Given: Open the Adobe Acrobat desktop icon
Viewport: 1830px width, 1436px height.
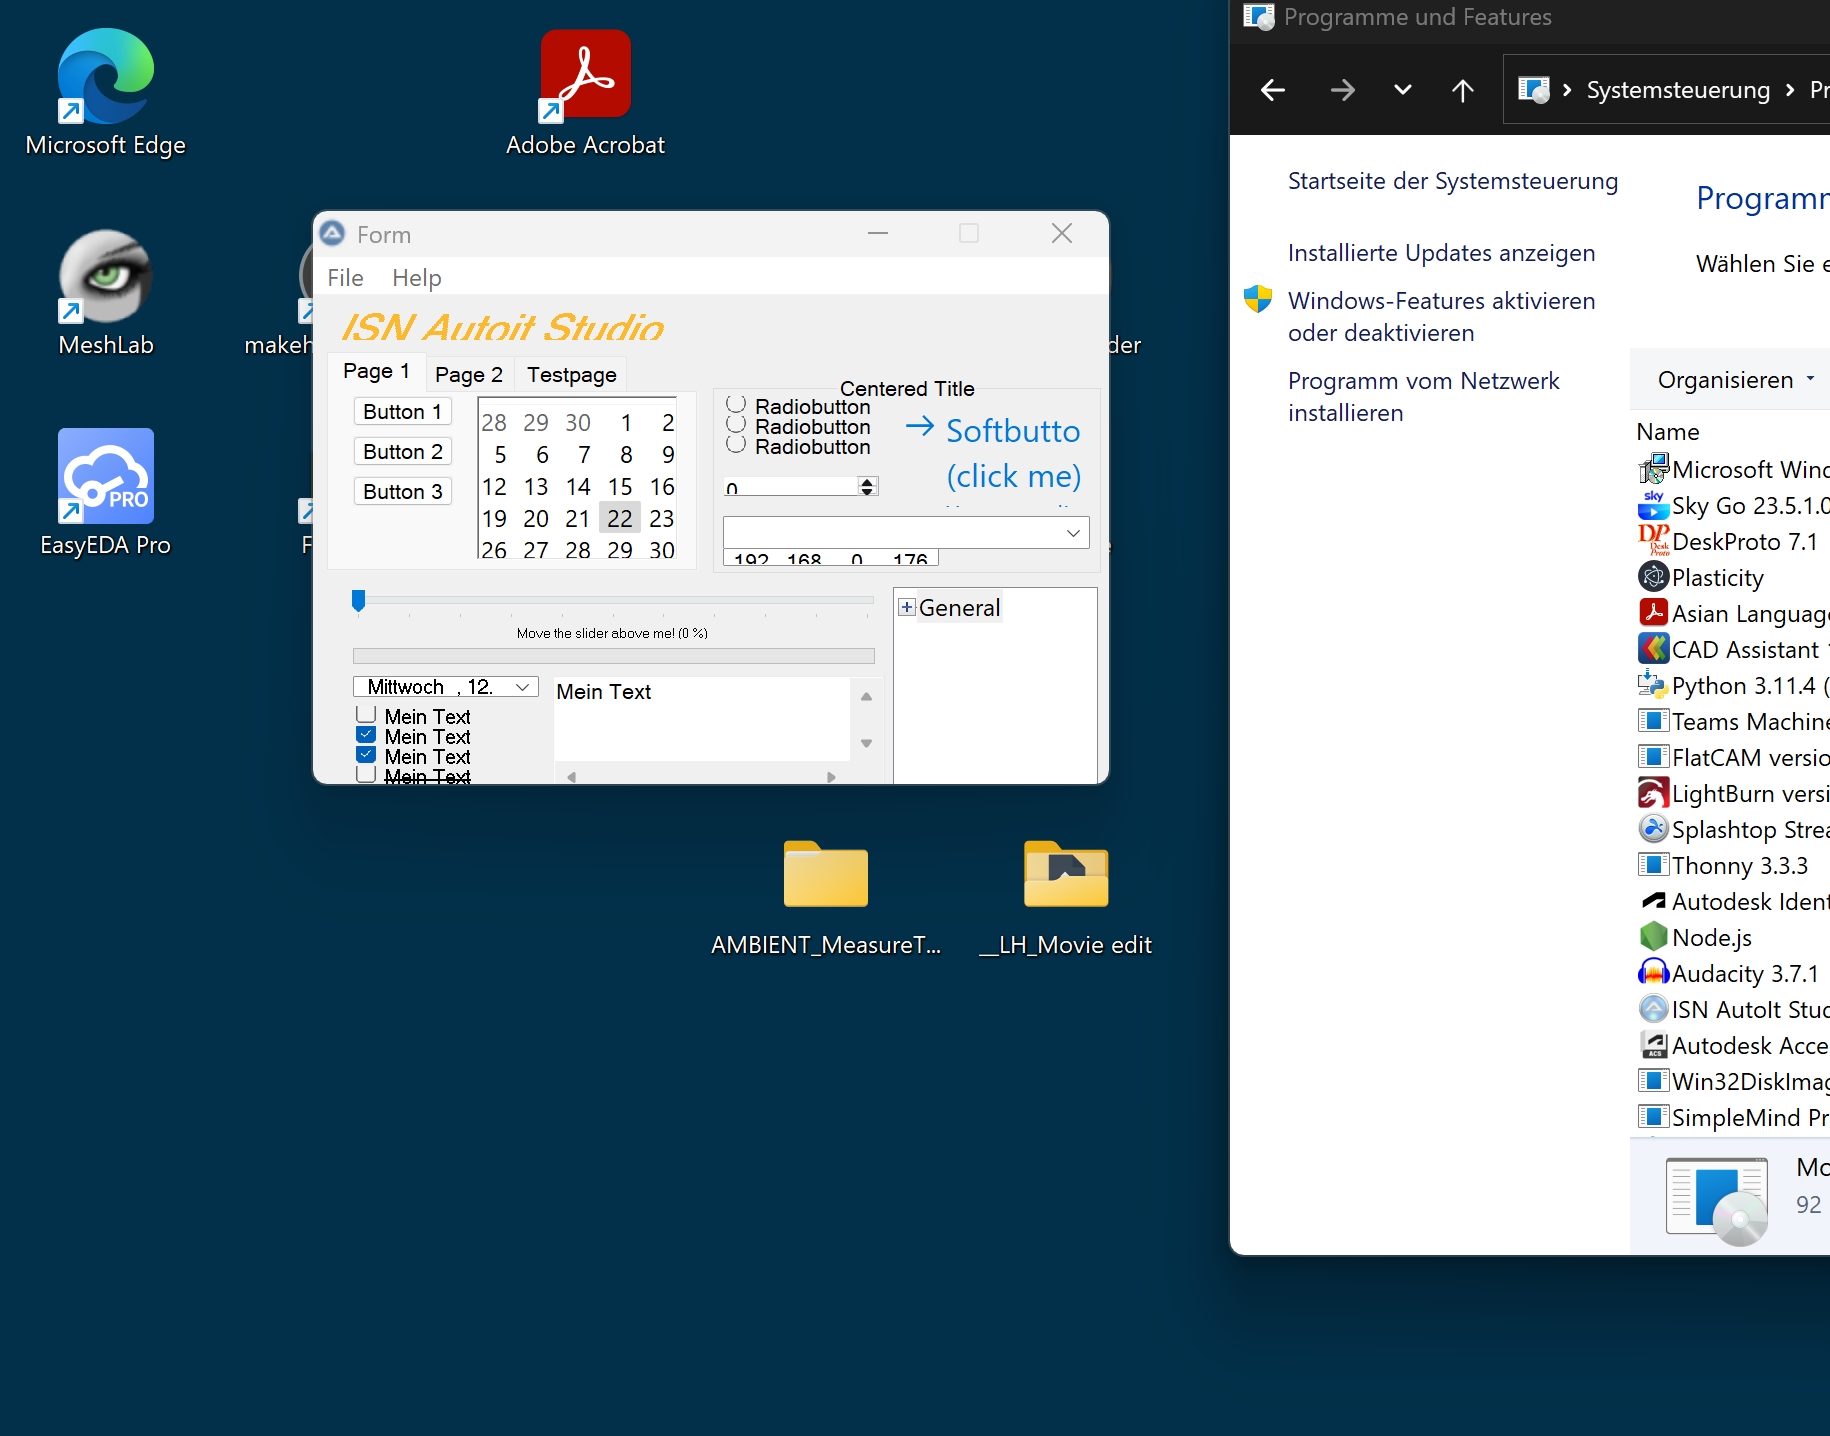Looking at the screenshot, I should click(585, 76).
